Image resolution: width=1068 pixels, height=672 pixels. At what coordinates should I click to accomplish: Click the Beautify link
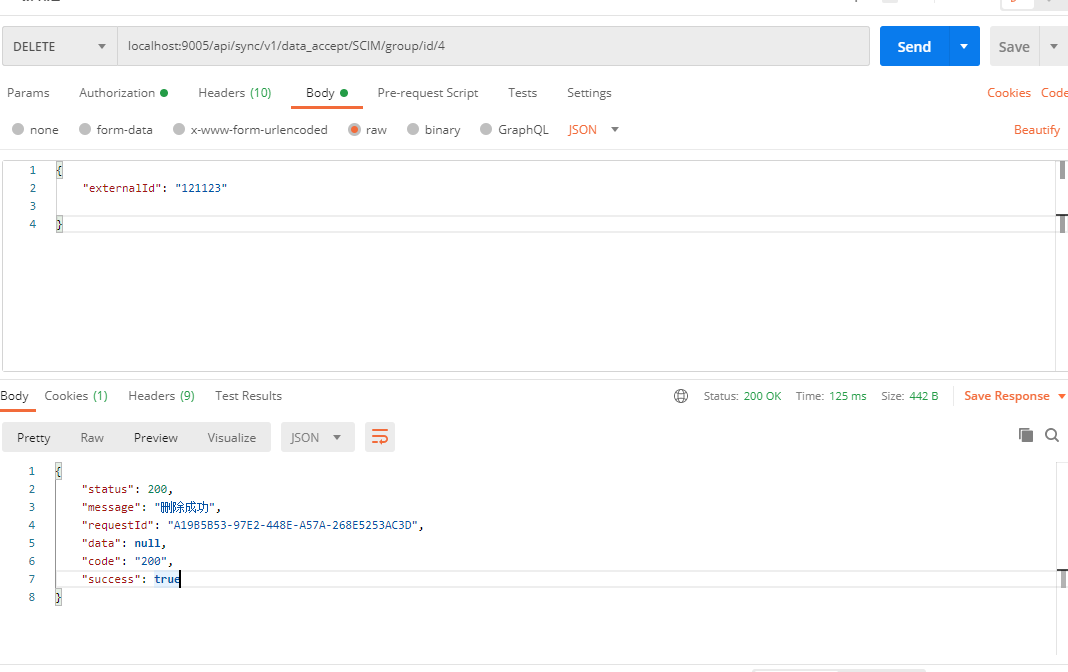[1037, 129]
